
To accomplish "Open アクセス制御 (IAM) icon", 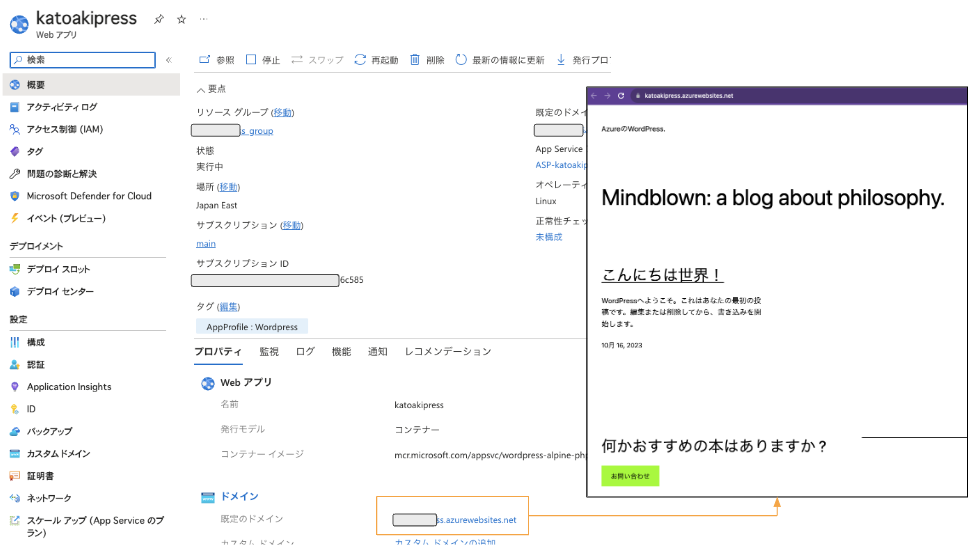I will (15, 129).
